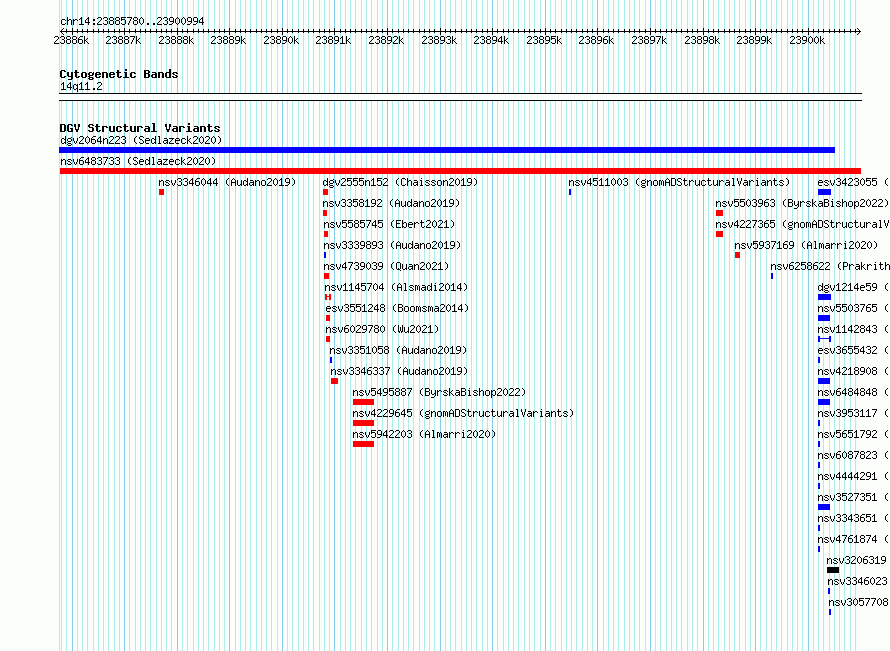
Task: Click ruler position 23894k
Action: 491,40
